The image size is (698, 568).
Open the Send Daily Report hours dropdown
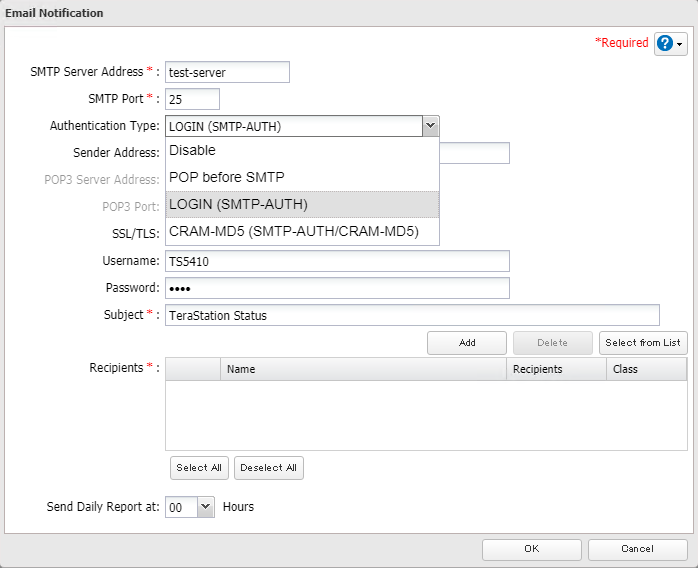click(206, 507)
